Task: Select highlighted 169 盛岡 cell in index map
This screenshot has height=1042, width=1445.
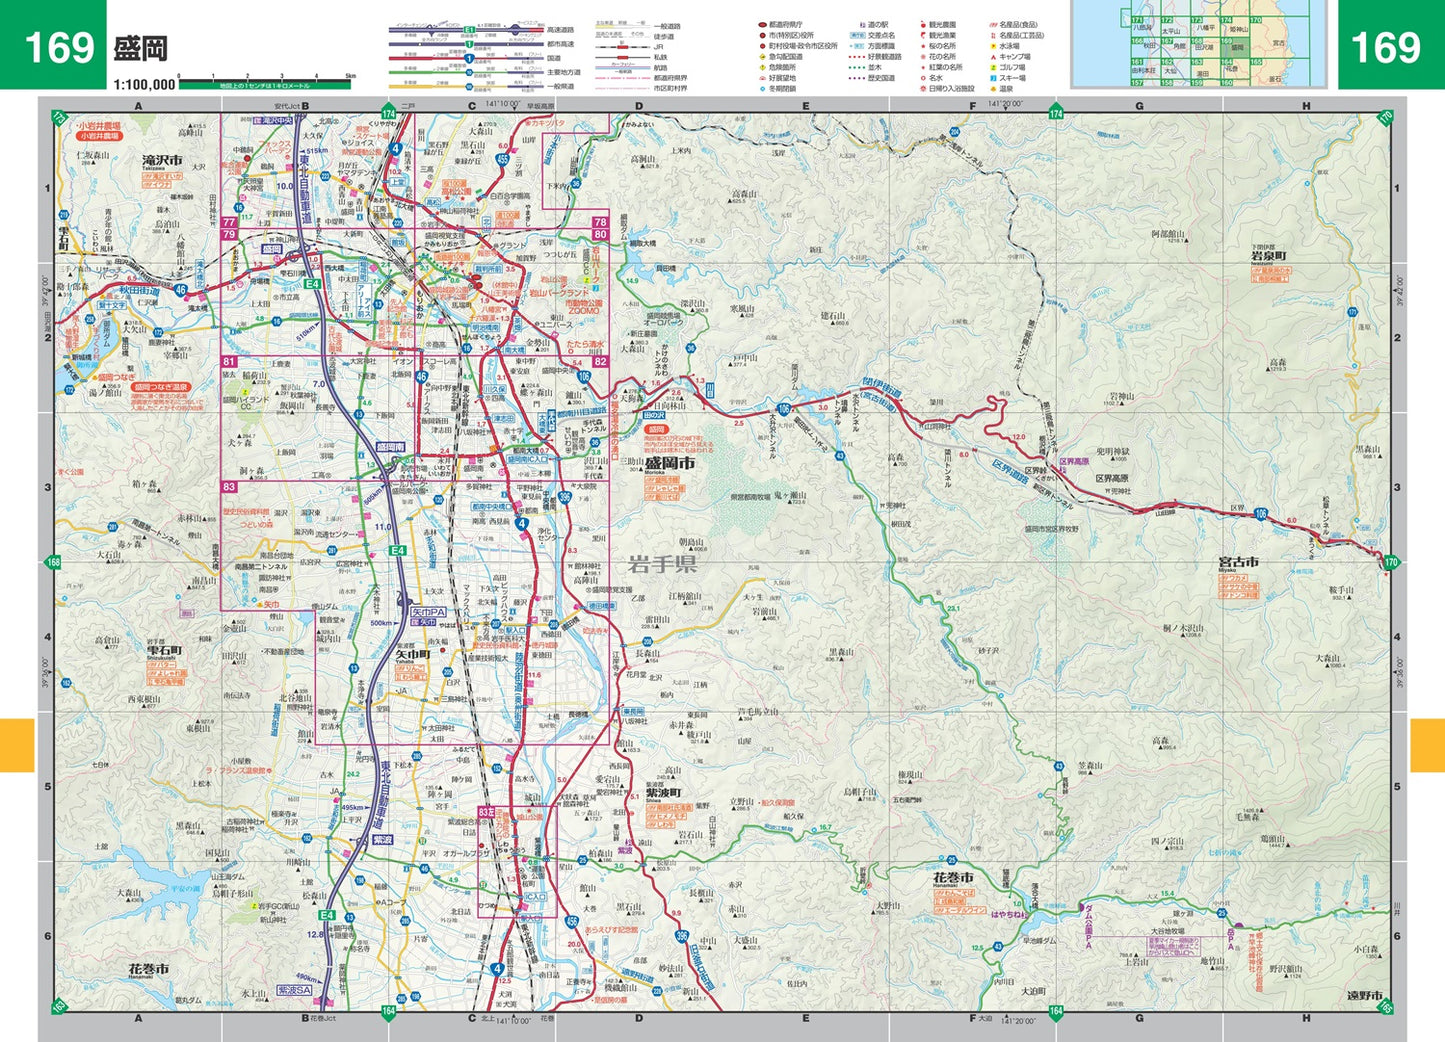Action: coord(1235,48)
